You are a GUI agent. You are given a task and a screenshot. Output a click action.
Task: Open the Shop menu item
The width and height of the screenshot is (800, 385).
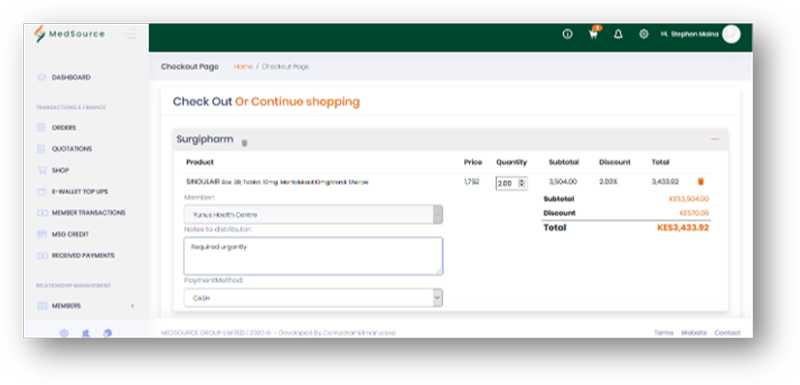pyautogui.click(x=60, y=170)
